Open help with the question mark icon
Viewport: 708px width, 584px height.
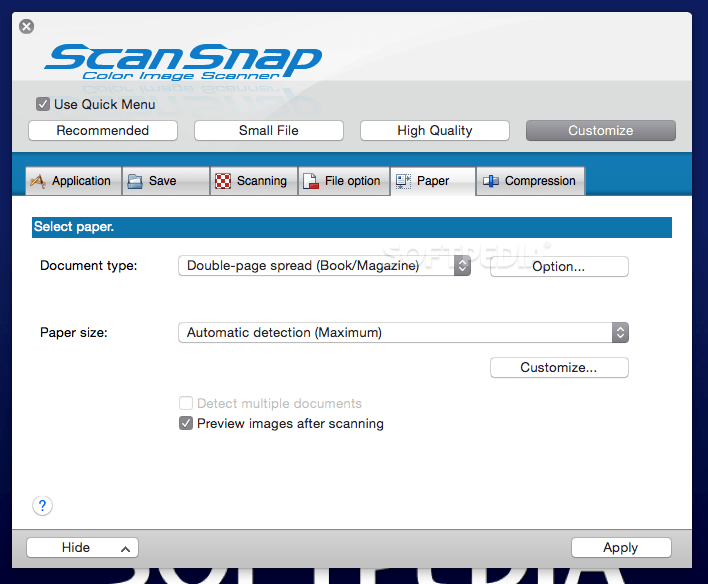coord(42,505)
